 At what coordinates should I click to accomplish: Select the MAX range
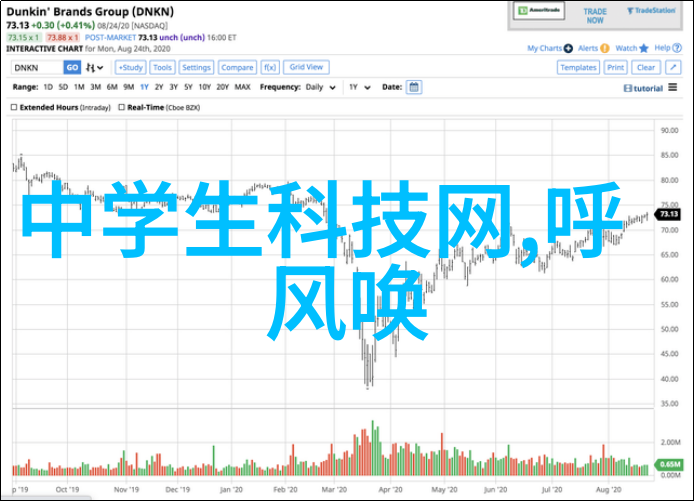pyautogui.click(x=242, y=87)
